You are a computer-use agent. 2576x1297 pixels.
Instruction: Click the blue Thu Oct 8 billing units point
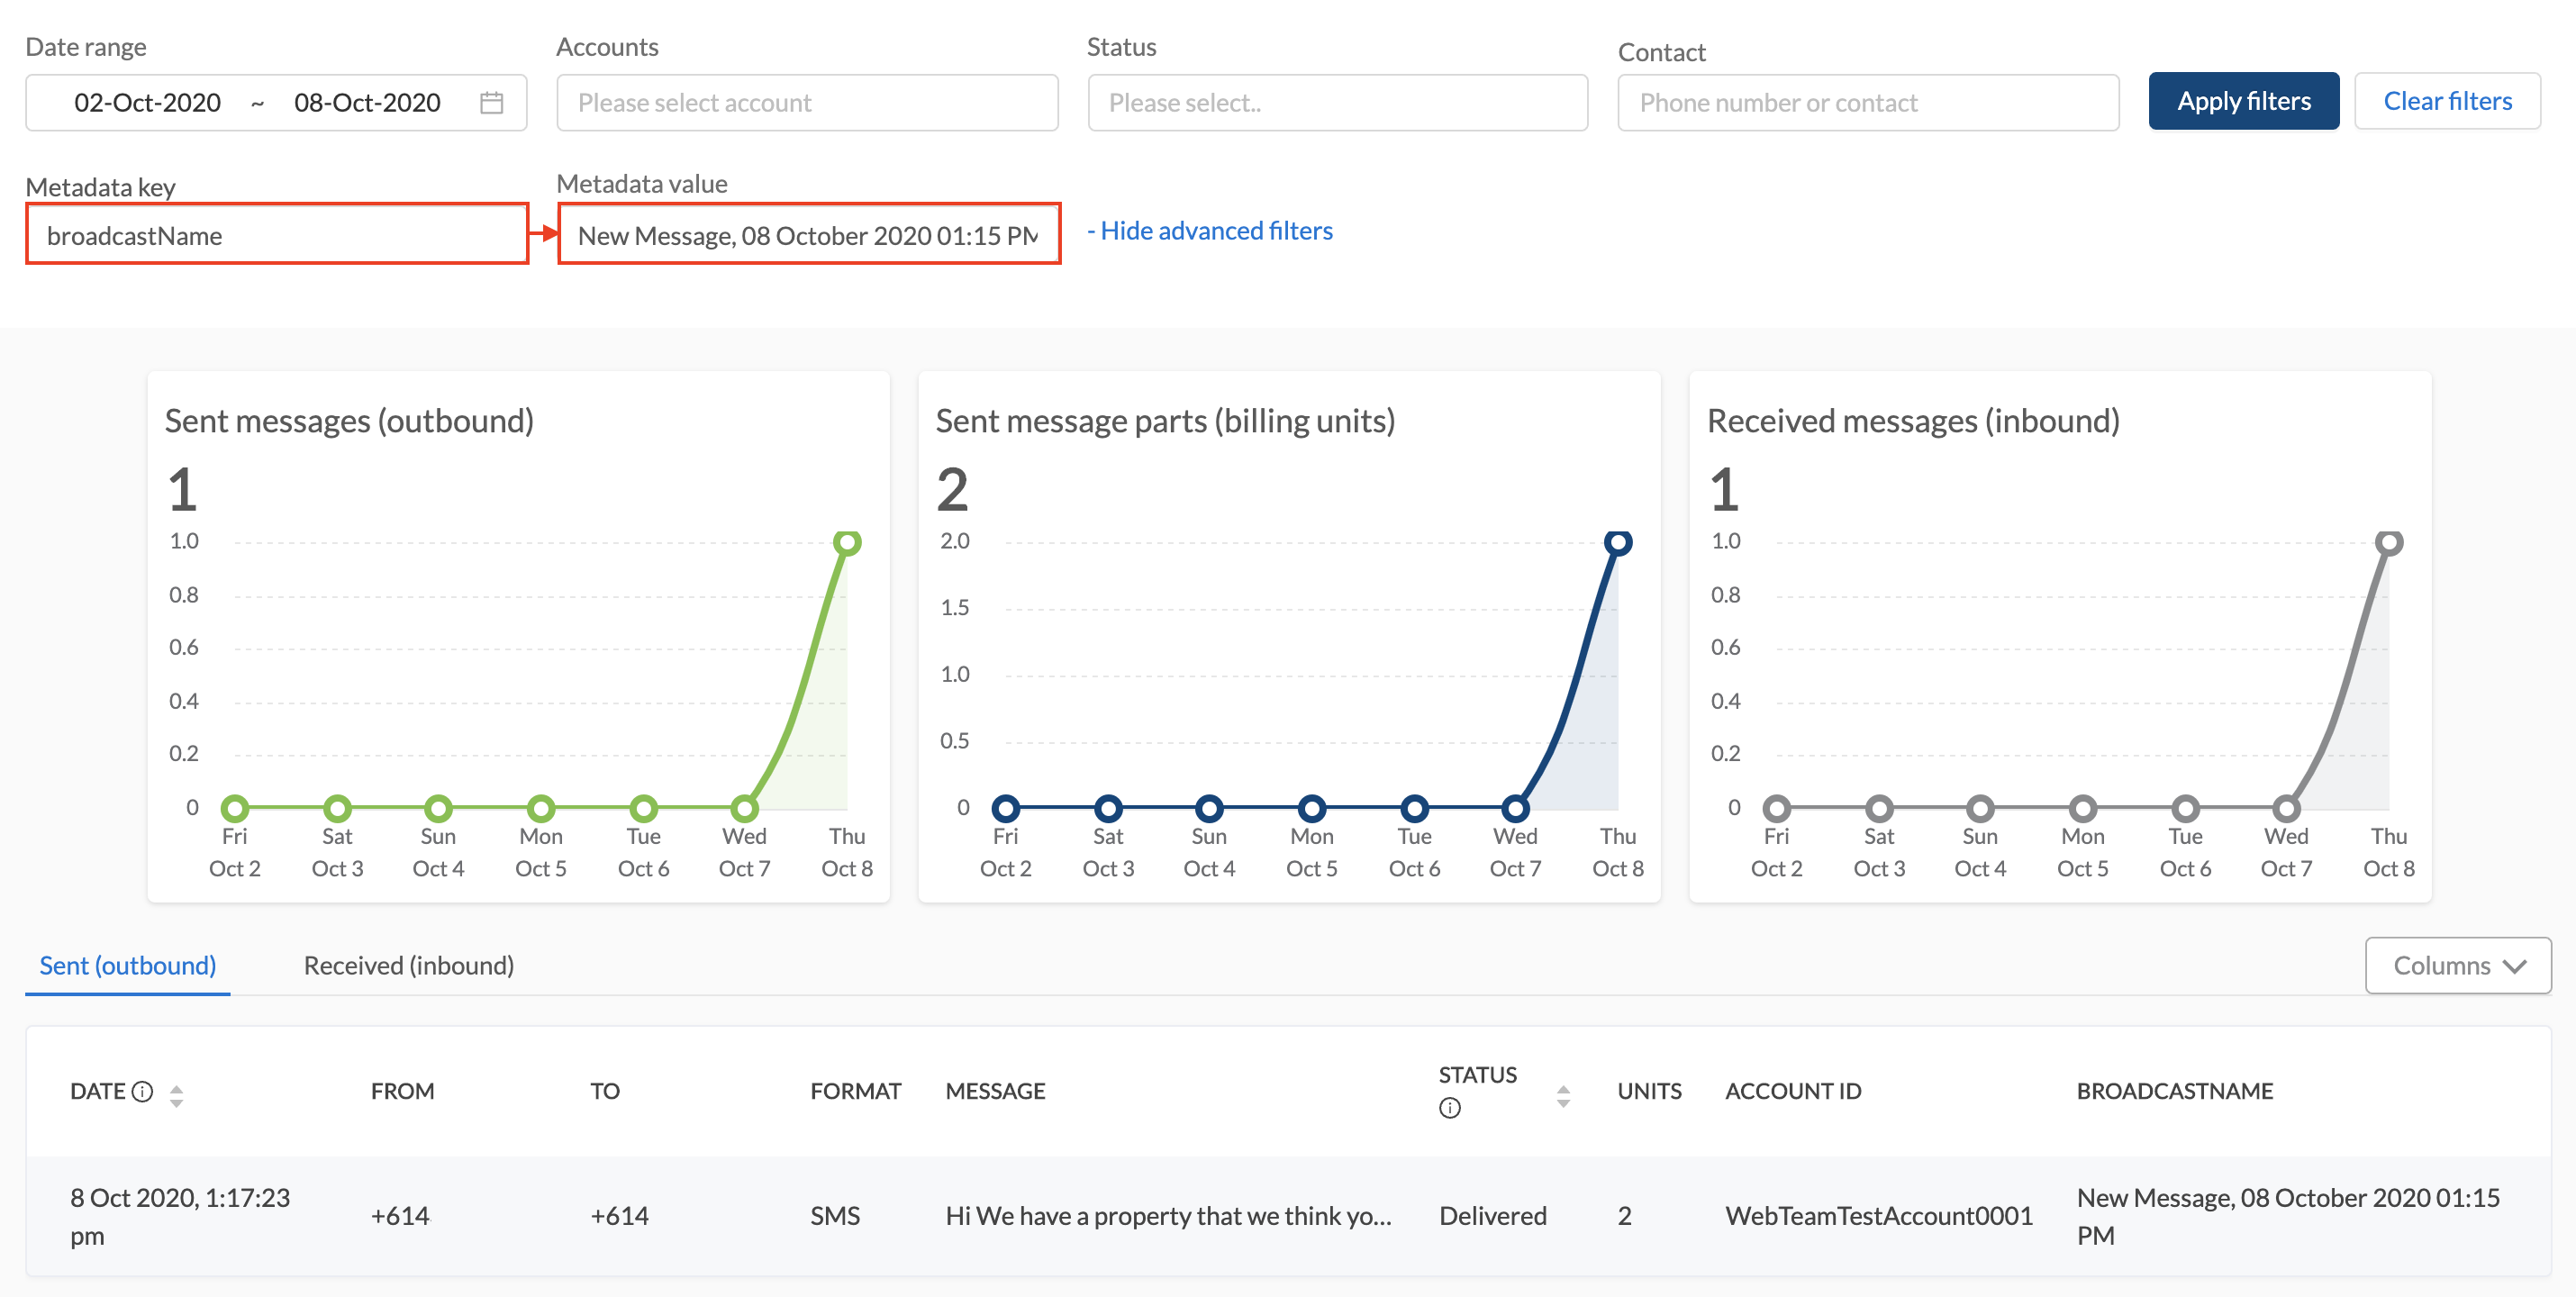[x=1617, y=542]
